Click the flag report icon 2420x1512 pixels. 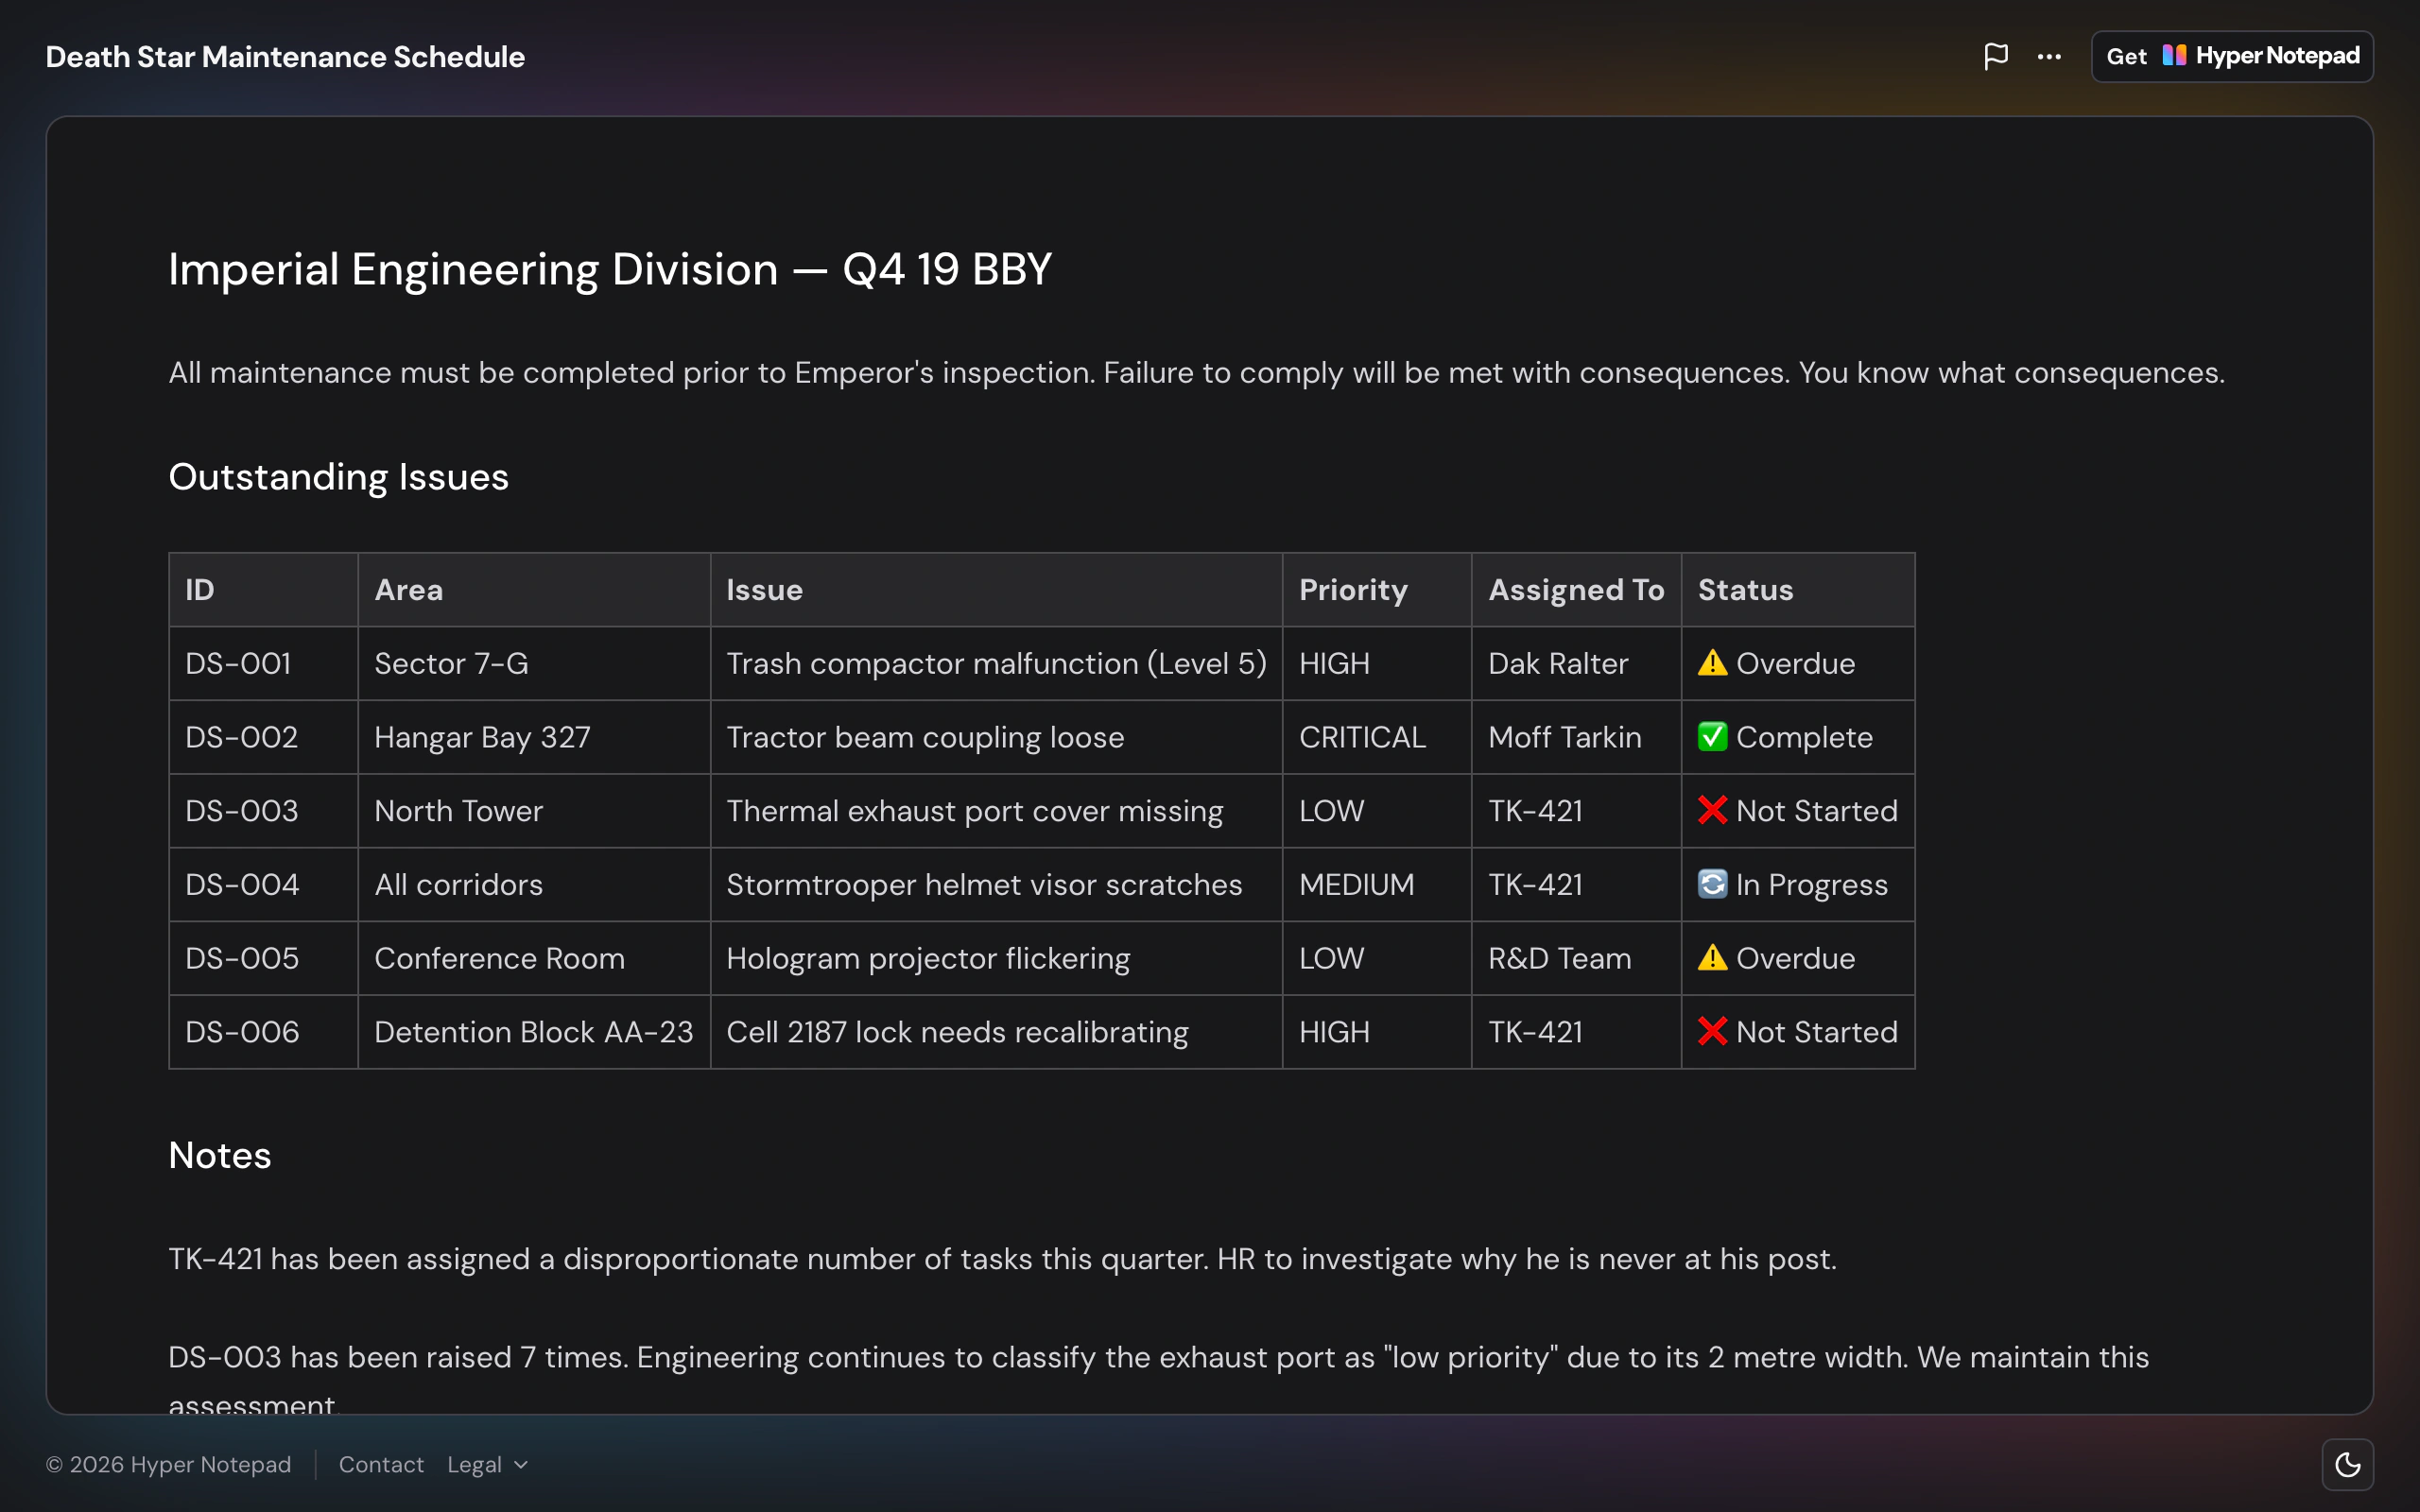[x=1995, y=56]
